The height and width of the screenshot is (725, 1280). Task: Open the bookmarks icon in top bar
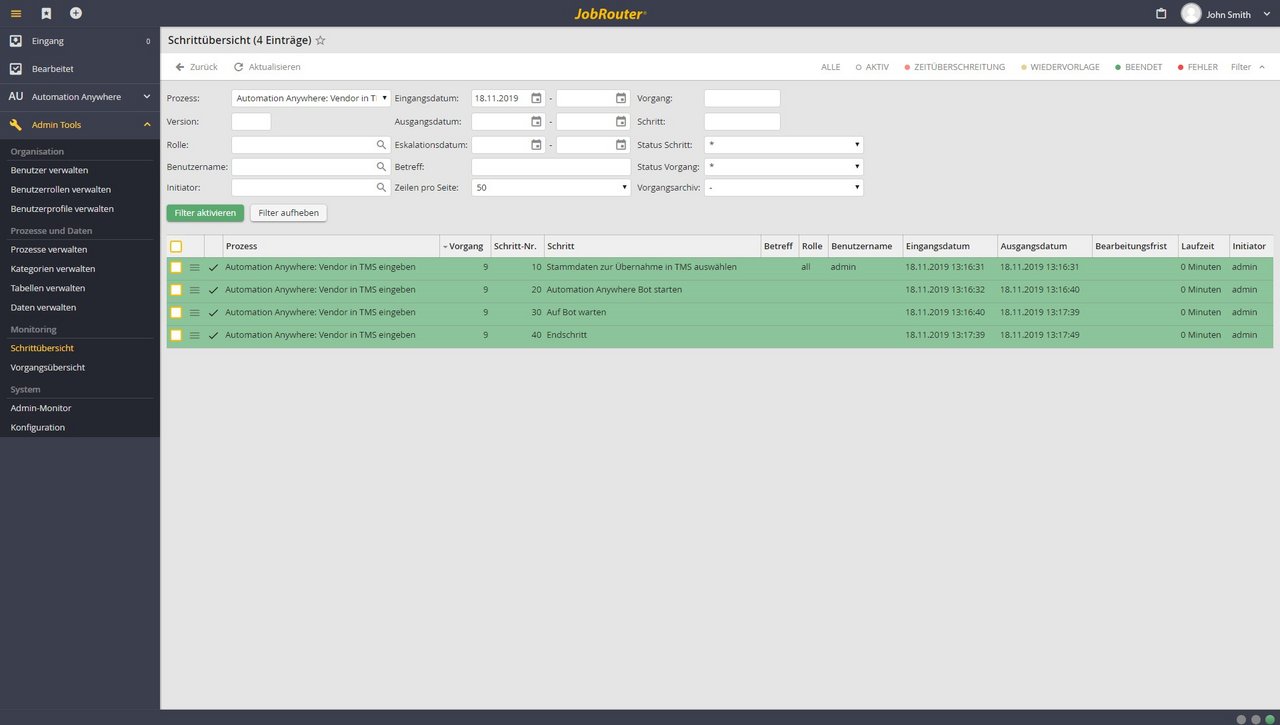click(46, 13)
